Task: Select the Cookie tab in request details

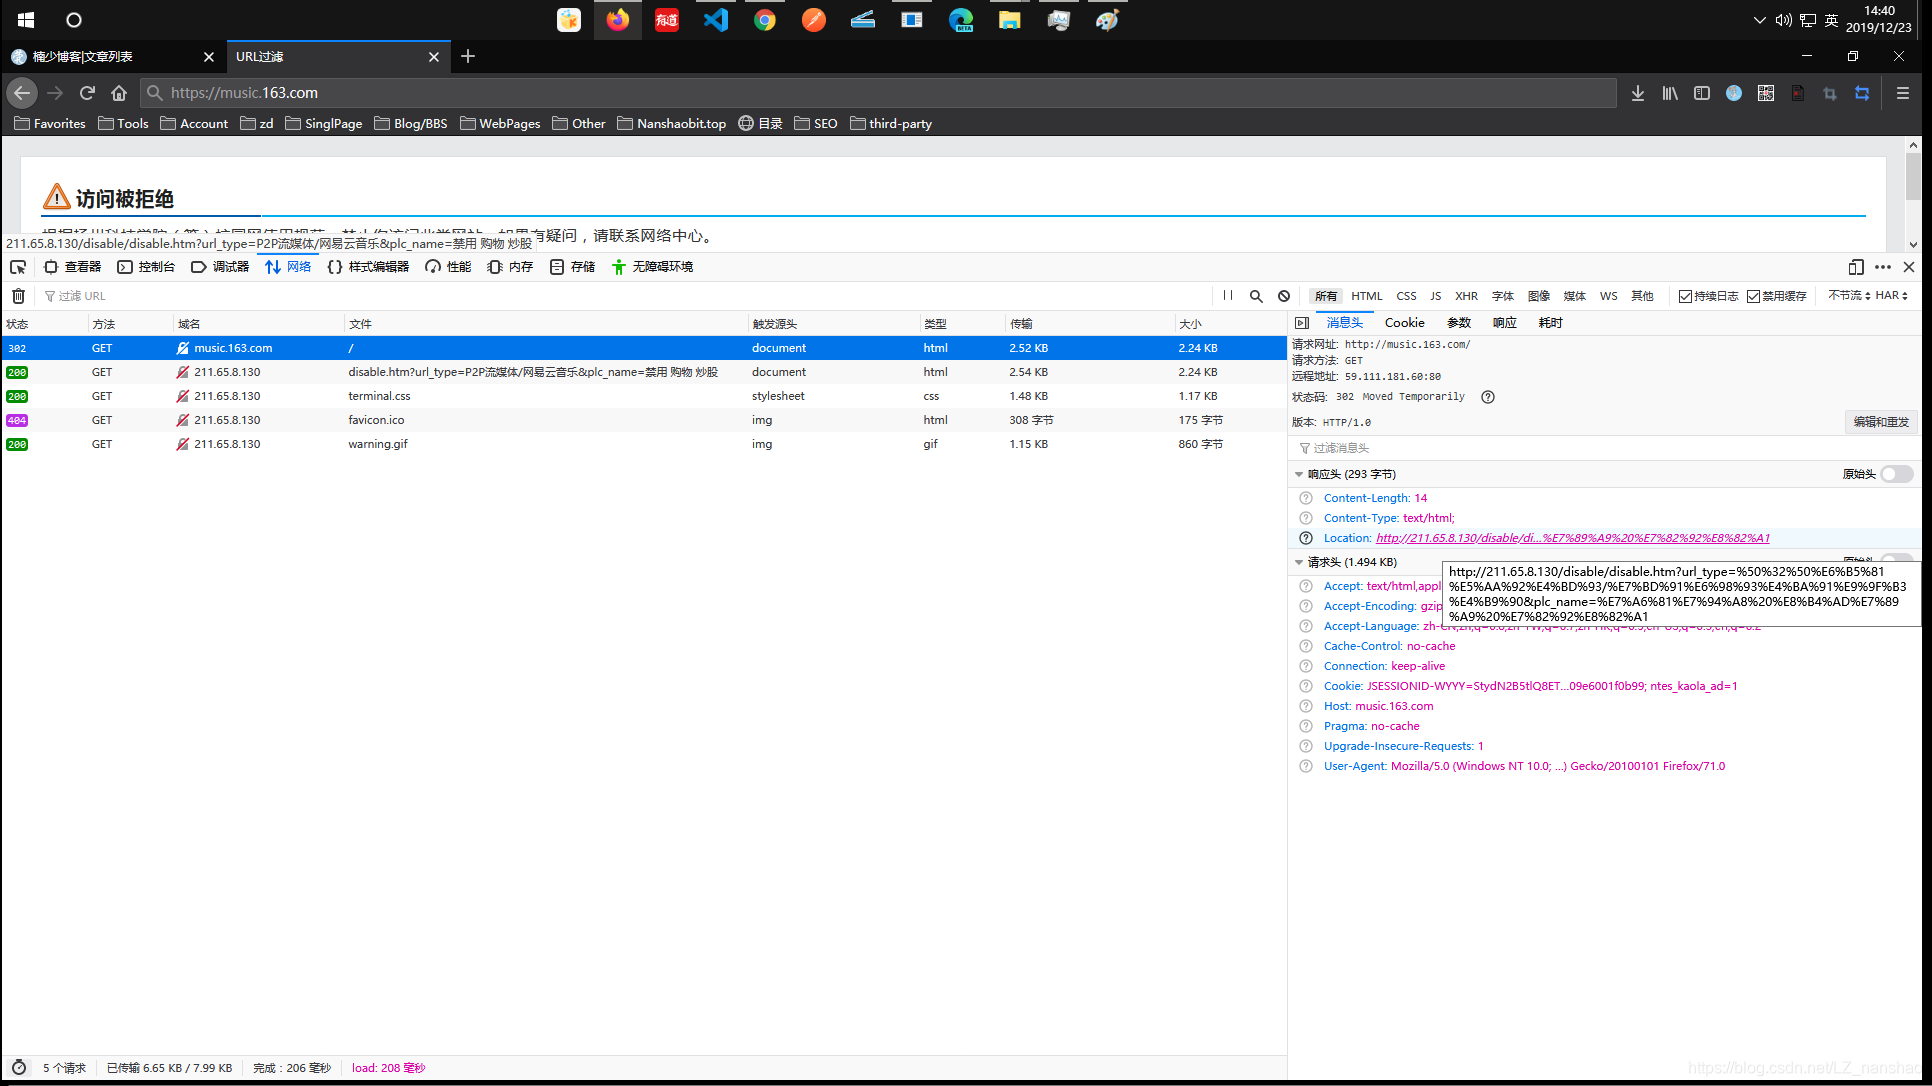Action: [x=1403, y=323]
